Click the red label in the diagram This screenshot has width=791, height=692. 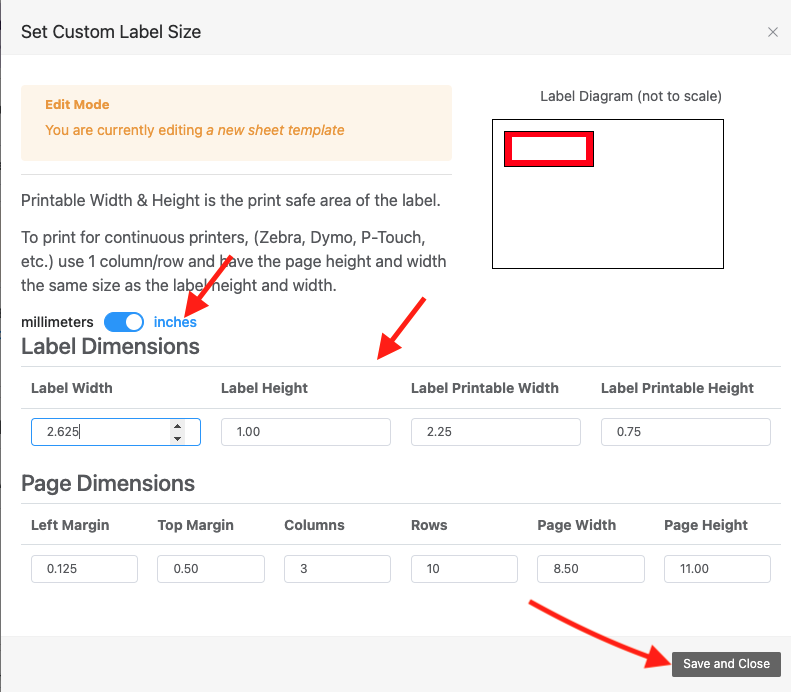point(549,148)
